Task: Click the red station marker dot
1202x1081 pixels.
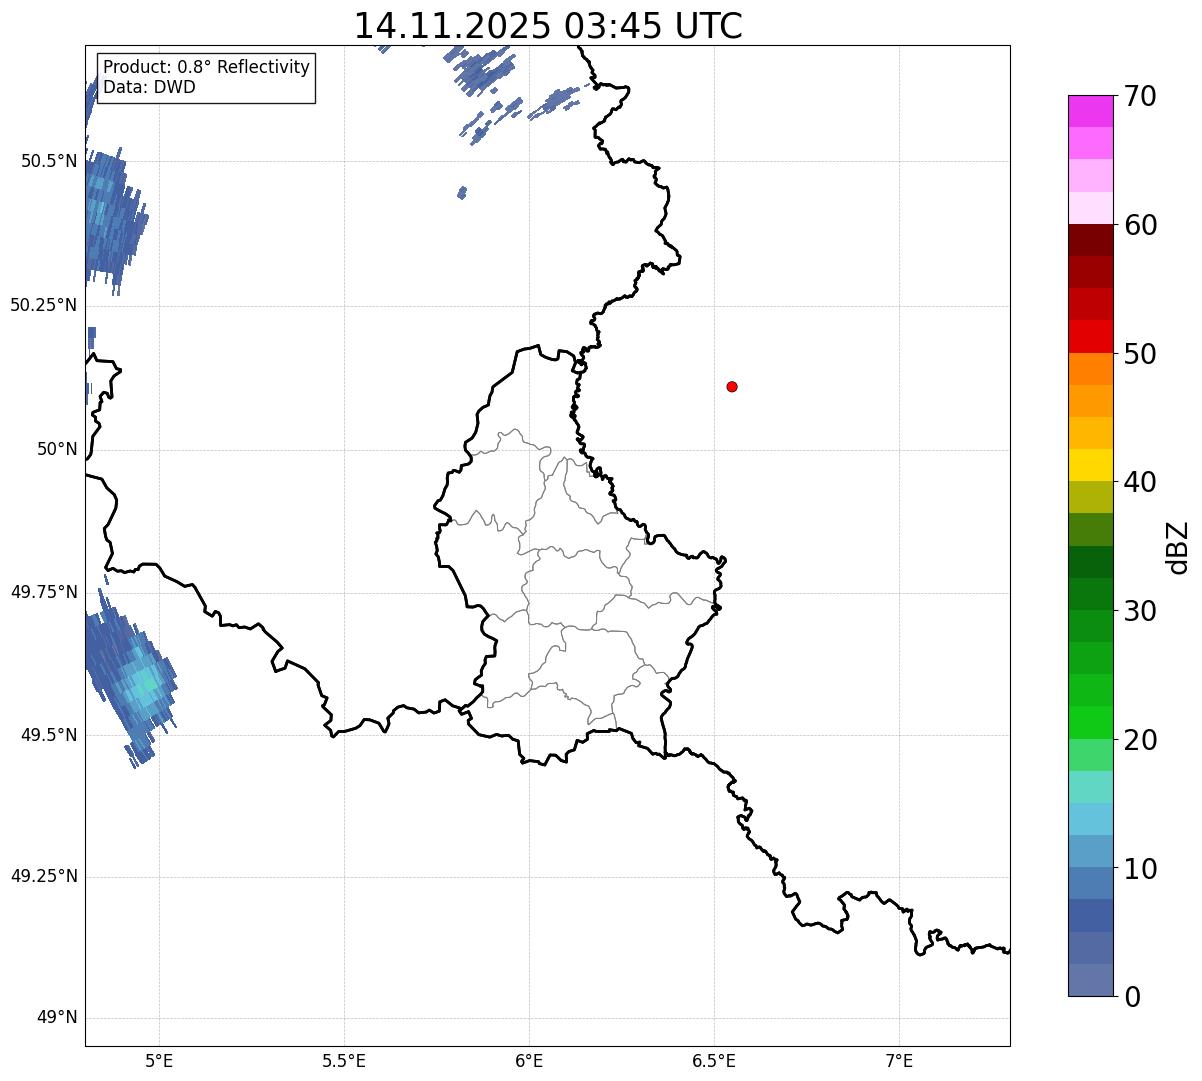Action: pos(732,386)
